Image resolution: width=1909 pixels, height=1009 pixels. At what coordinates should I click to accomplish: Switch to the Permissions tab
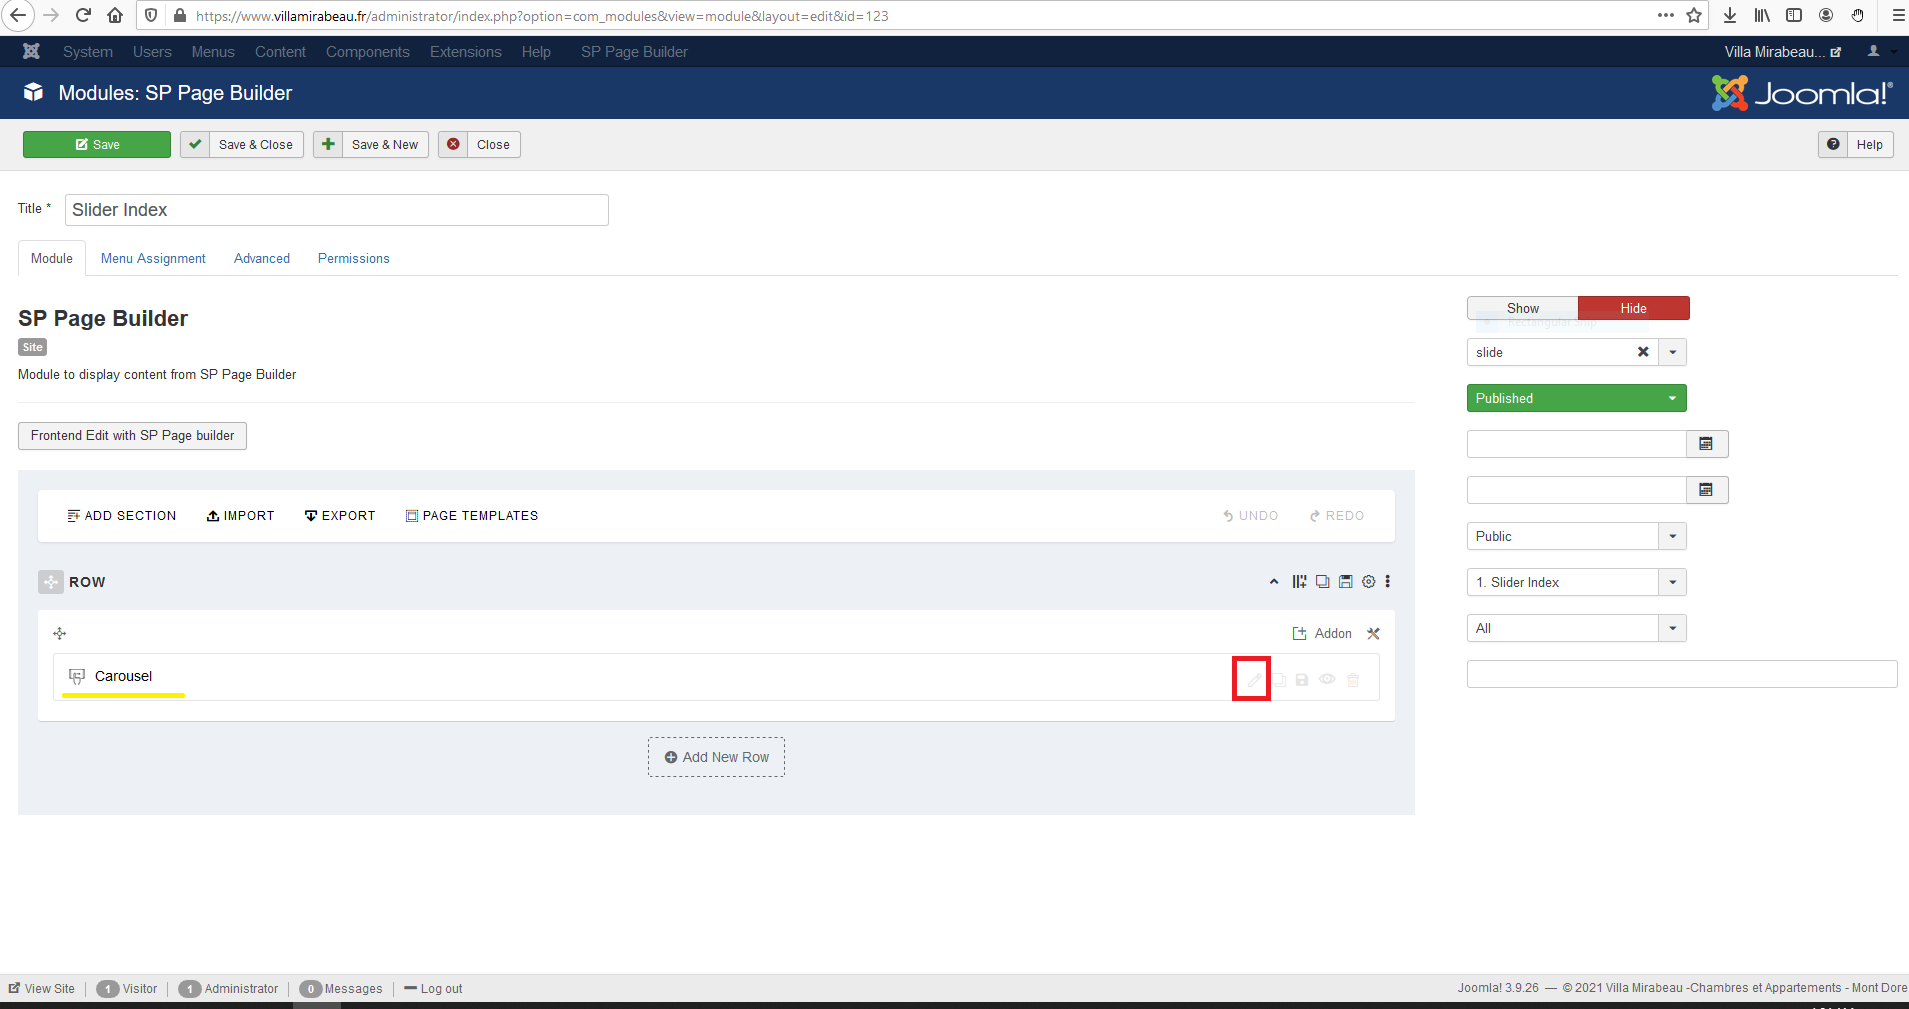click(354, 258)
